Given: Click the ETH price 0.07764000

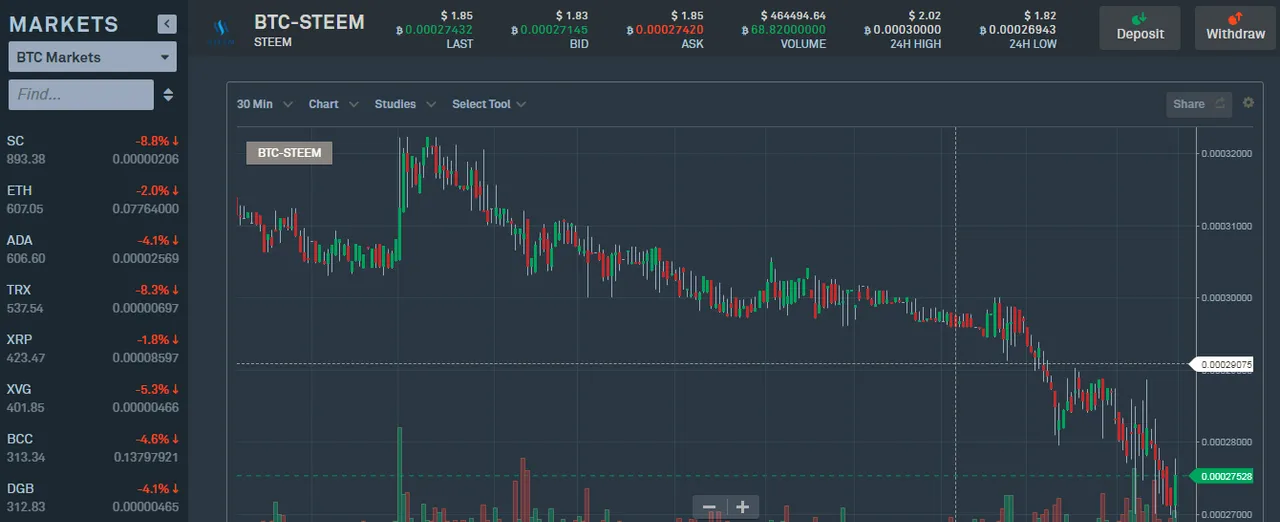Looking at the screenshot, I should pyautogui.click(x=146, y=209).
